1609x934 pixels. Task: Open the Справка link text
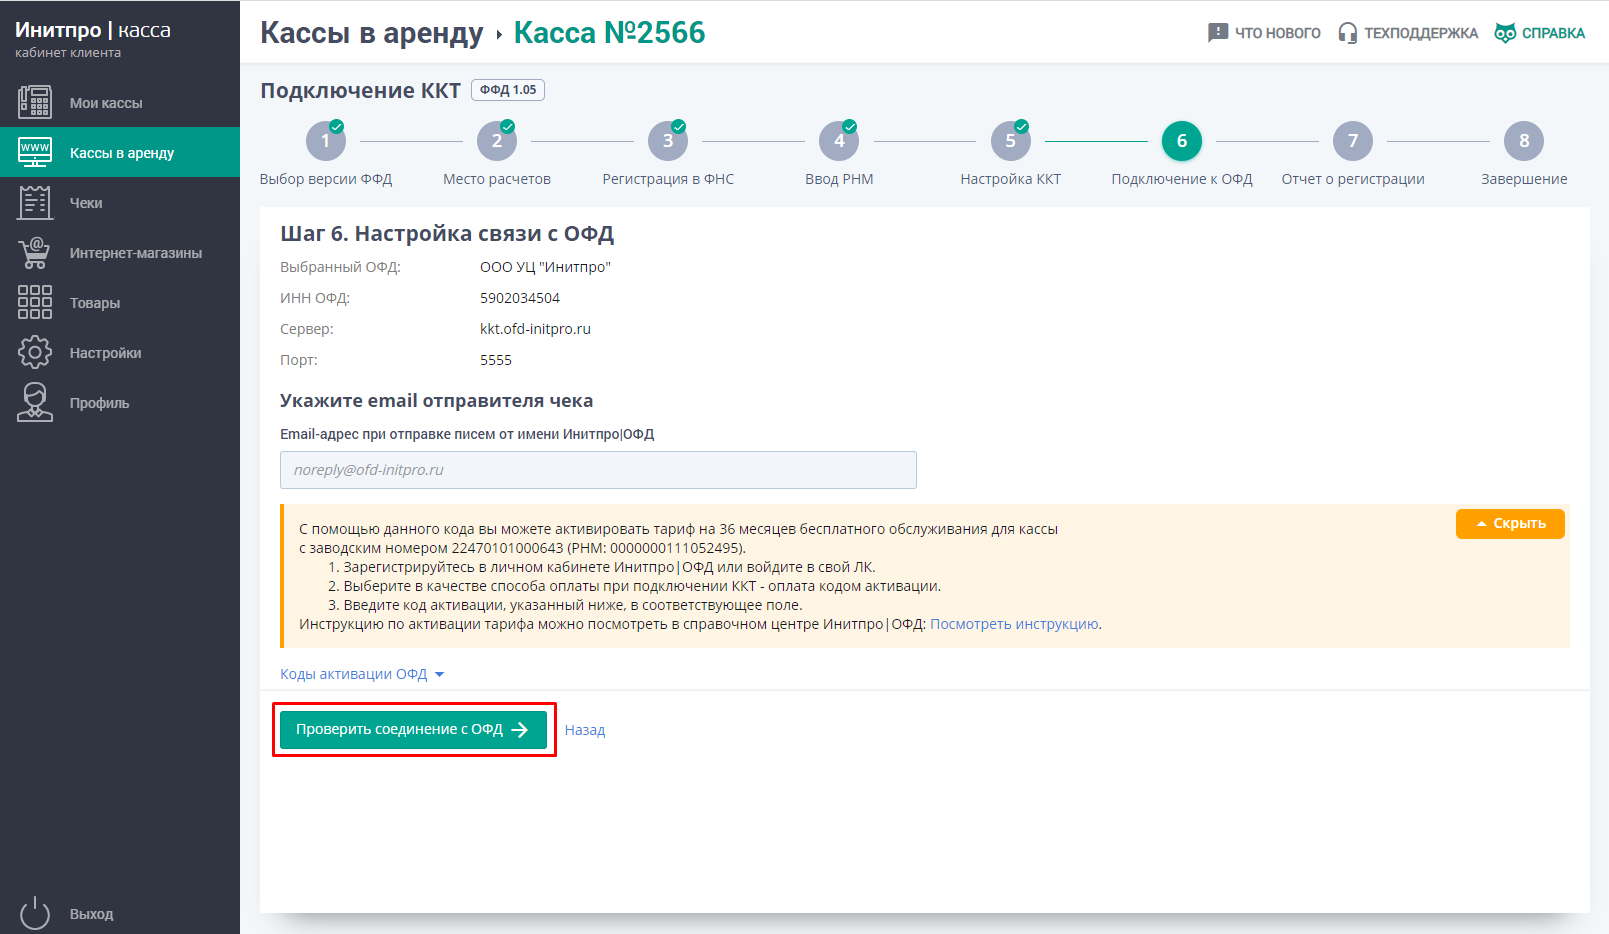point(1553,33)
